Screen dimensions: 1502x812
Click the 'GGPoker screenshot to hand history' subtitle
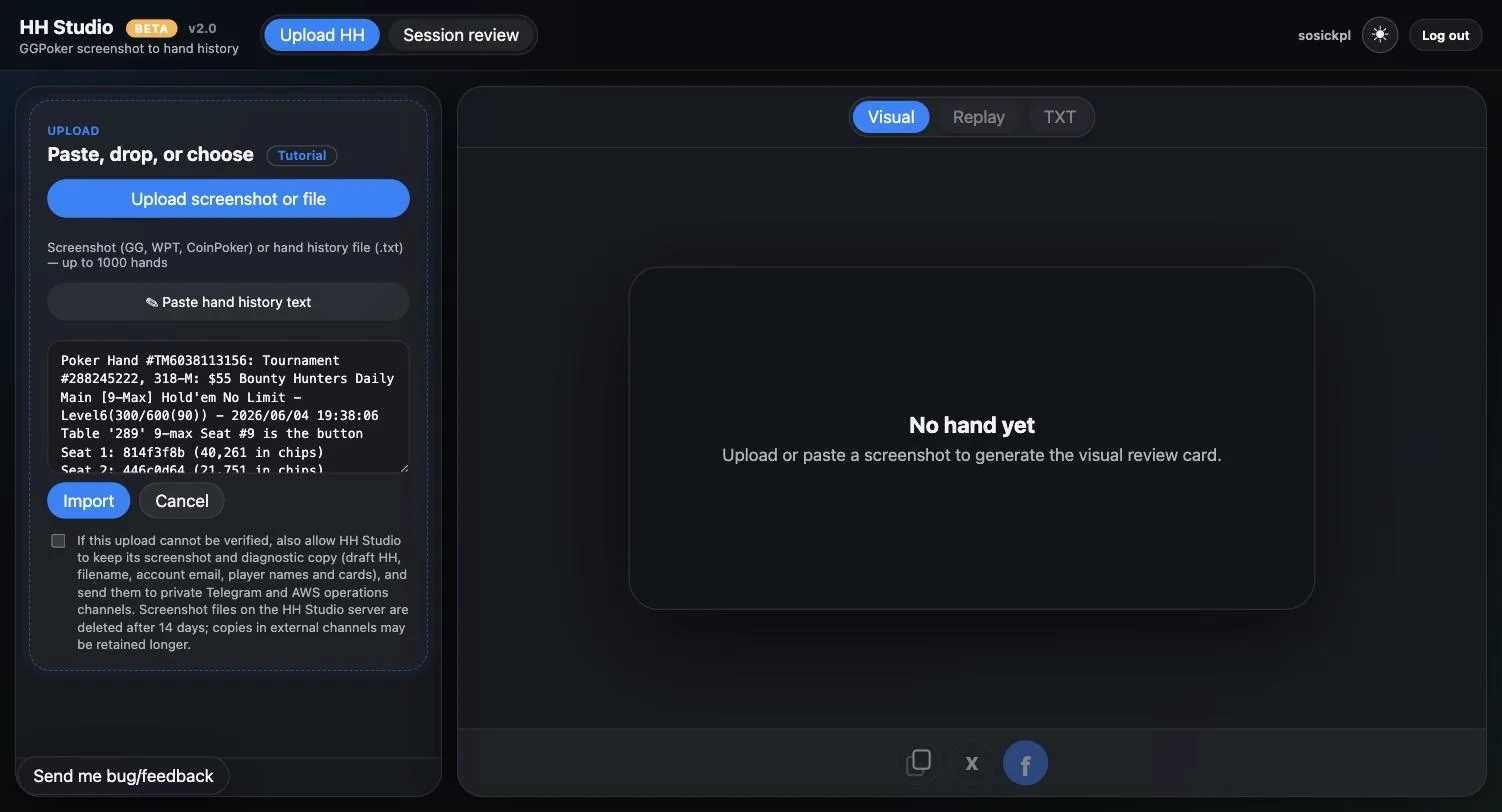pos(129,48)
